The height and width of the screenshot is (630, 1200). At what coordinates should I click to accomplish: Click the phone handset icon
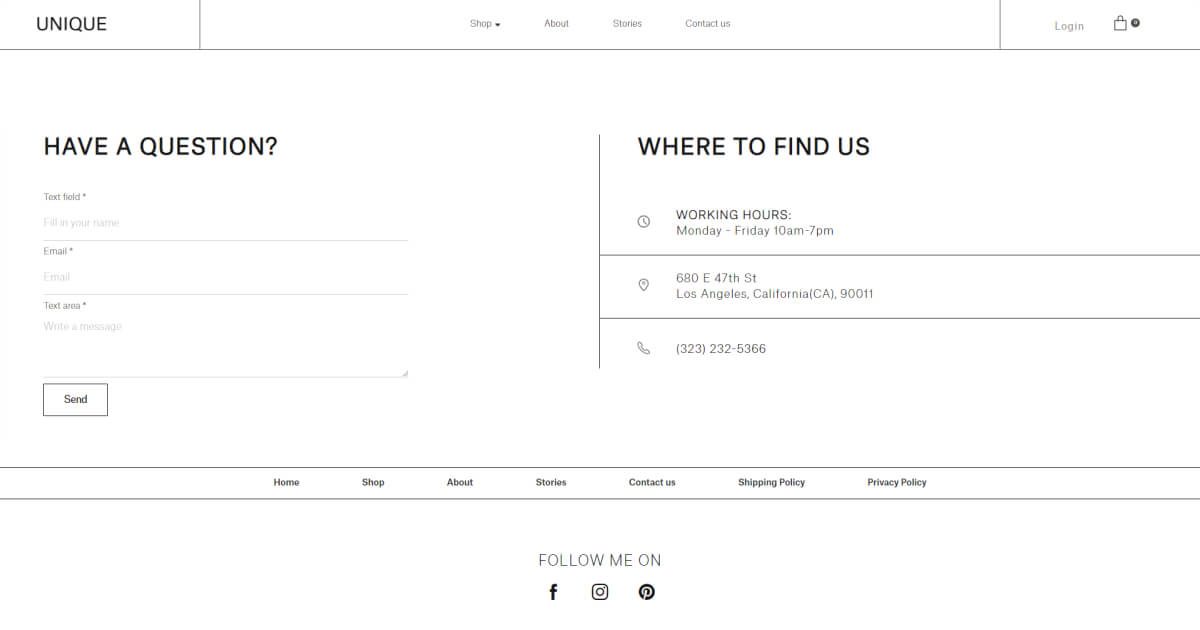click(x=644, y=349)
